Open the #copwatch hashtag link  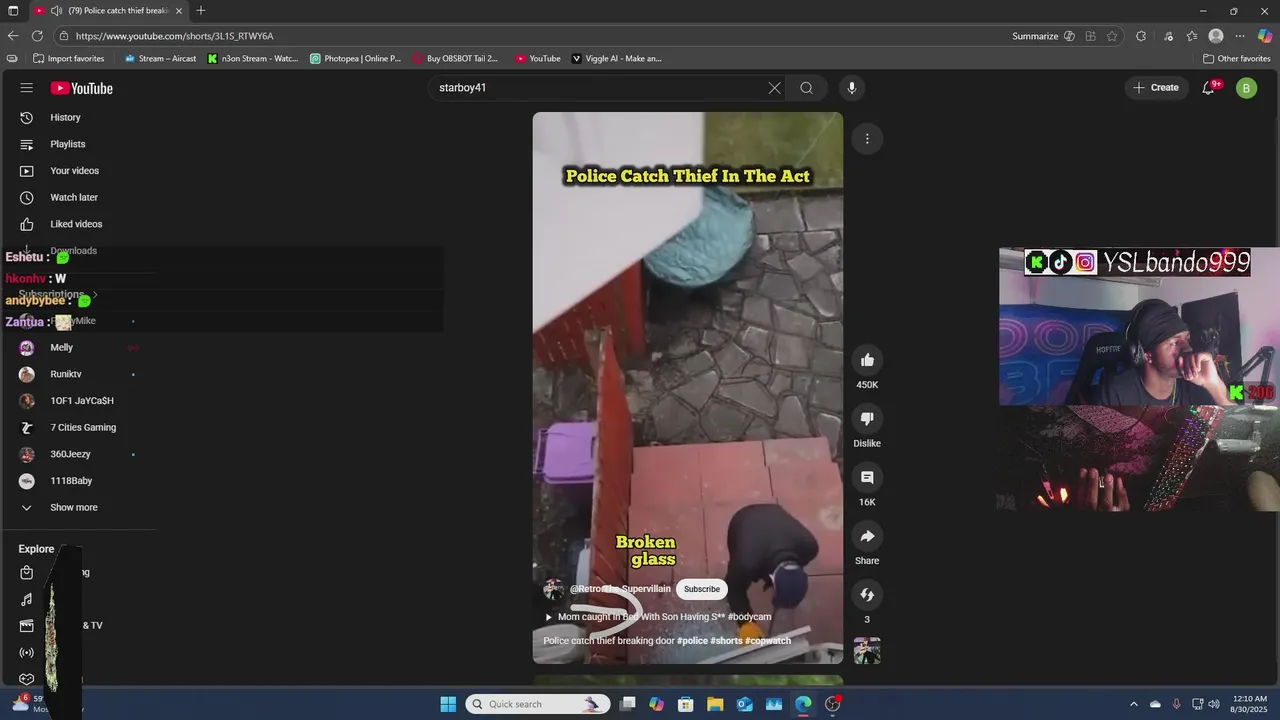point(768,641)
